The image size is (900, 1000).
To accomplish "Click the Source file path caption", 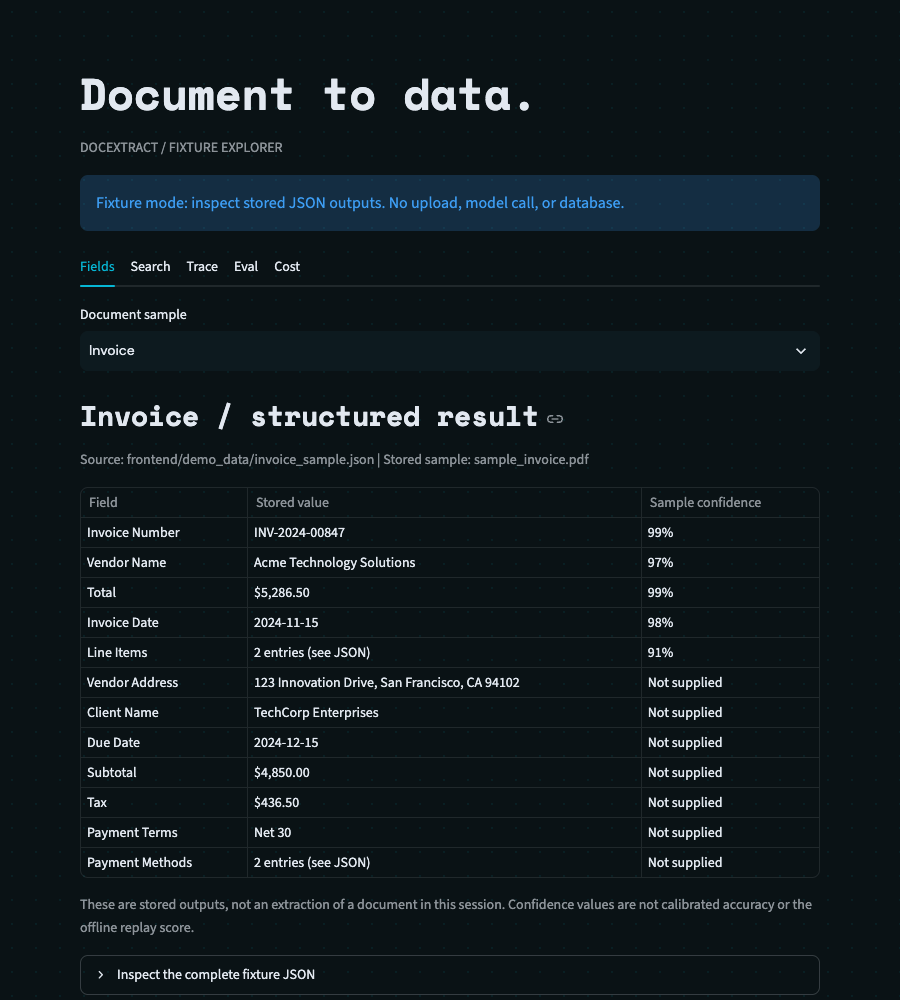I will click(334, 460).
